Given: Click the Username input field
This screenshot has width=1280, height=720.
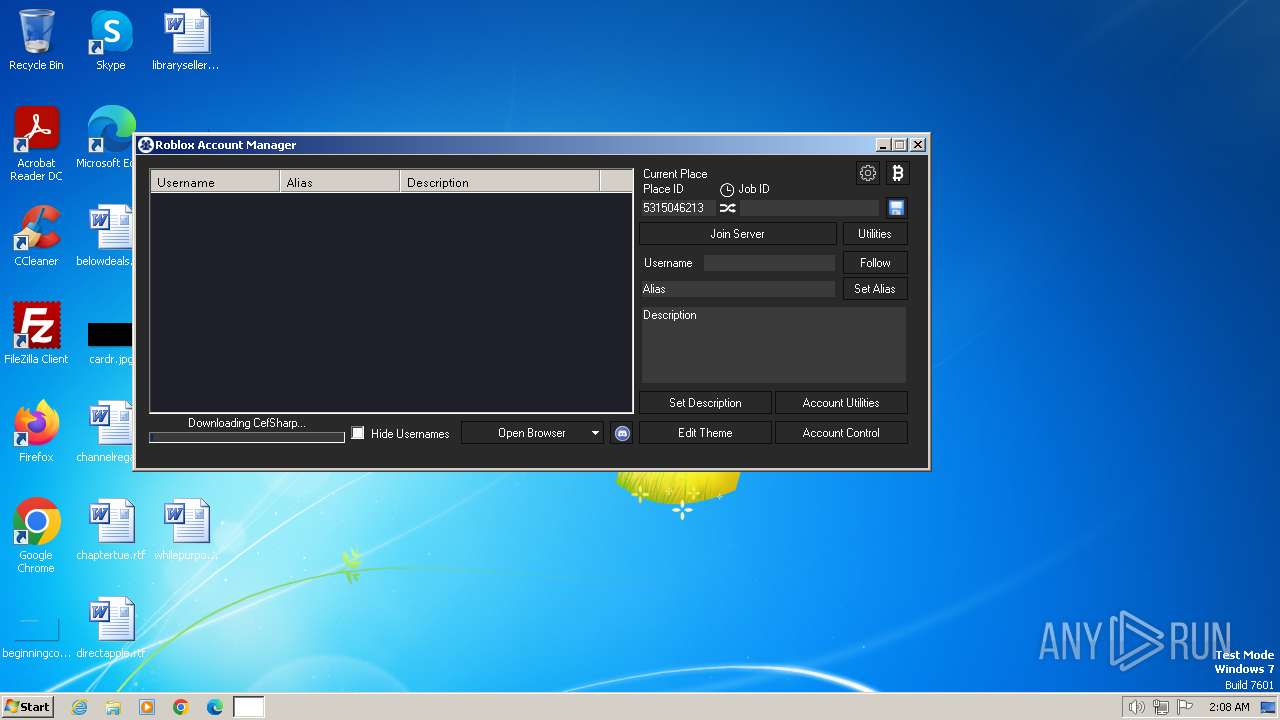Looking at the screenshot, I should [x=769, y=263].
